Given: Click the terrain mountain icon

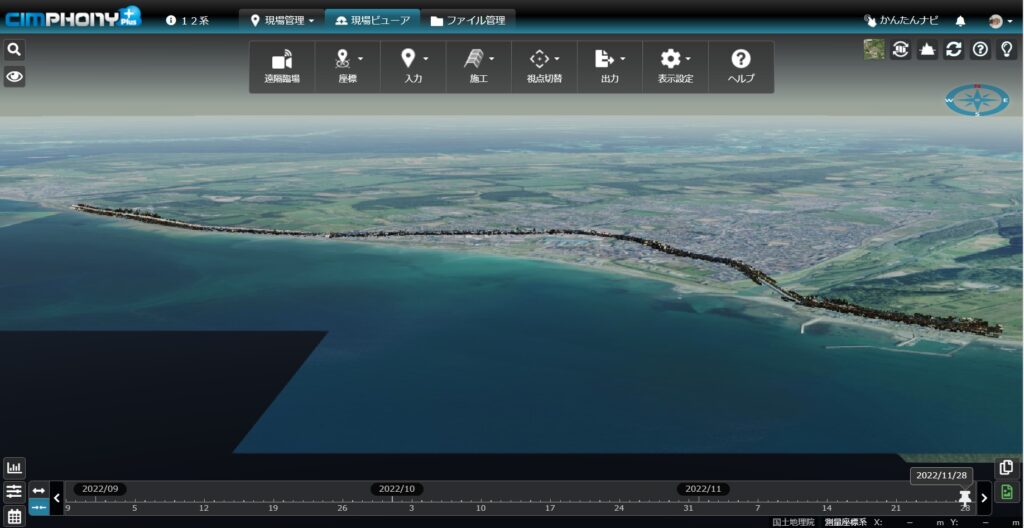Looking at the screenshot, I should (x=927, y=50).
